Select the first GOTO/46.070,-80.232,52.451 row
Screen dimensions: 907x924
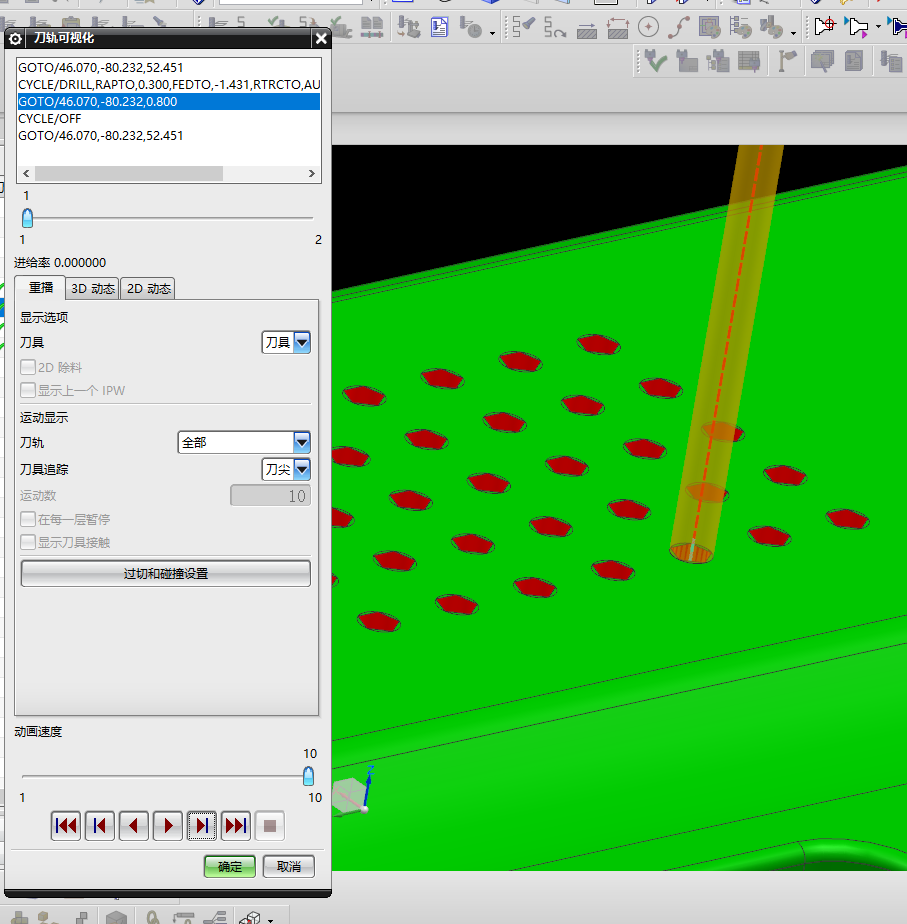(169, 67)
